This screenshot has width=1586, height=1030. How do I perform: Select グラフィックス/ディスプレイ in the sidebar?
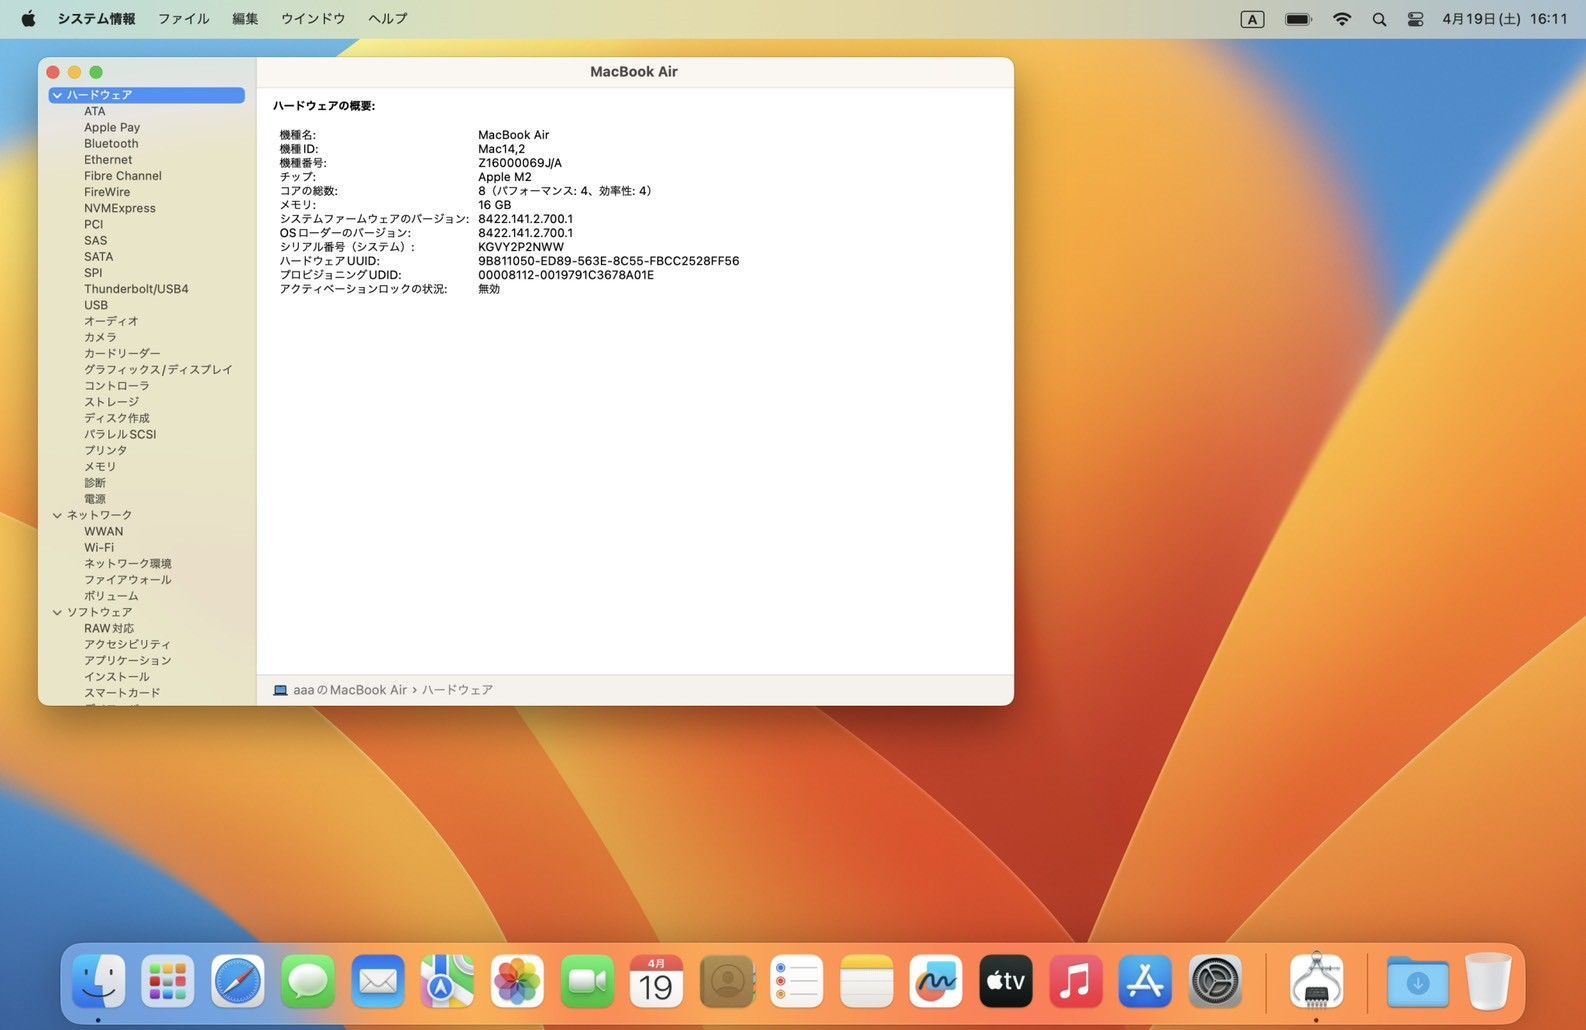(x=158, y=370)
